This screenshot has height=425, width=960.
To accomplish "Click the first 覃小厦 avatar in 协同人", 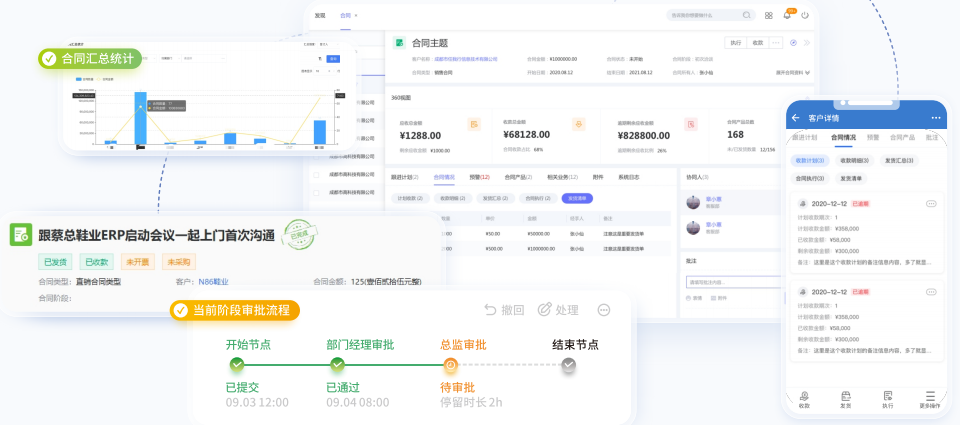I will (x=693, y=203).
